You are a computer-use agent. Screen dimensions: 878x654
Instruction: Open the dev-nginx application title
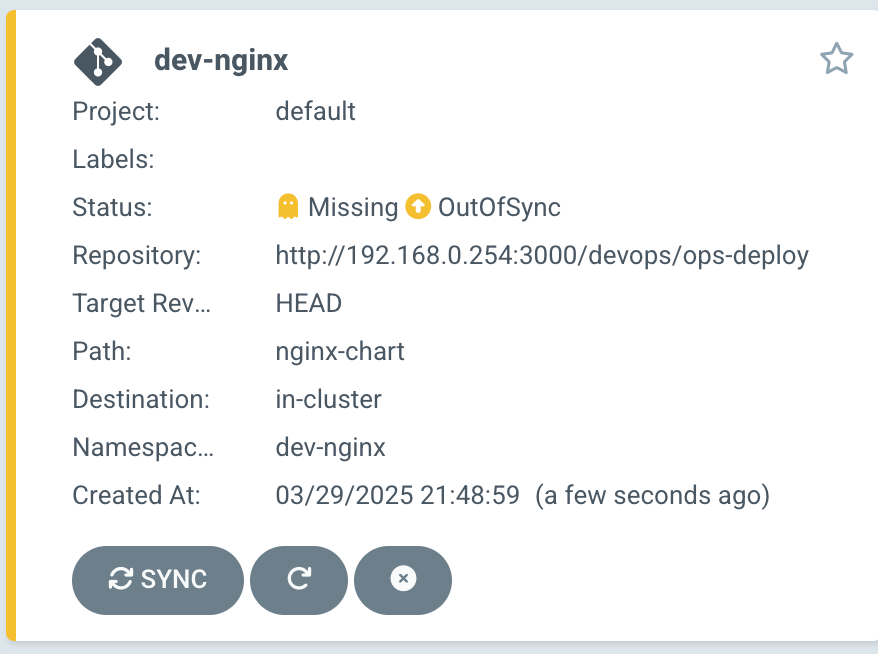click(221, 60)
